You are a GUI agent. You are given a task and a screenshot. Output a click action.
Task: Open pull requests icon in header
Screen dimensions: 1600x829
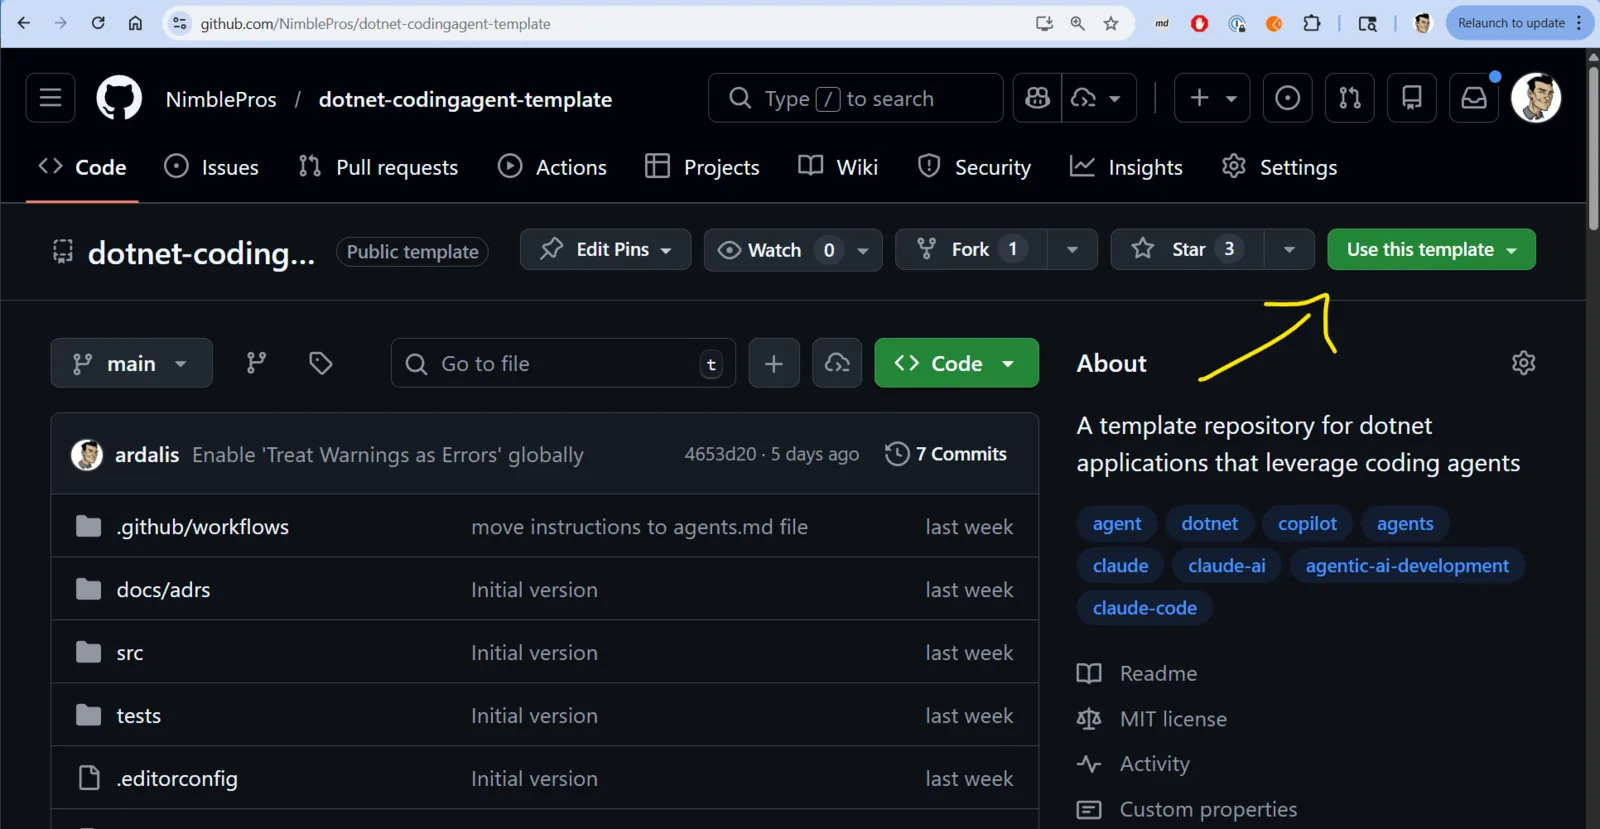[x=1350, y=98]
